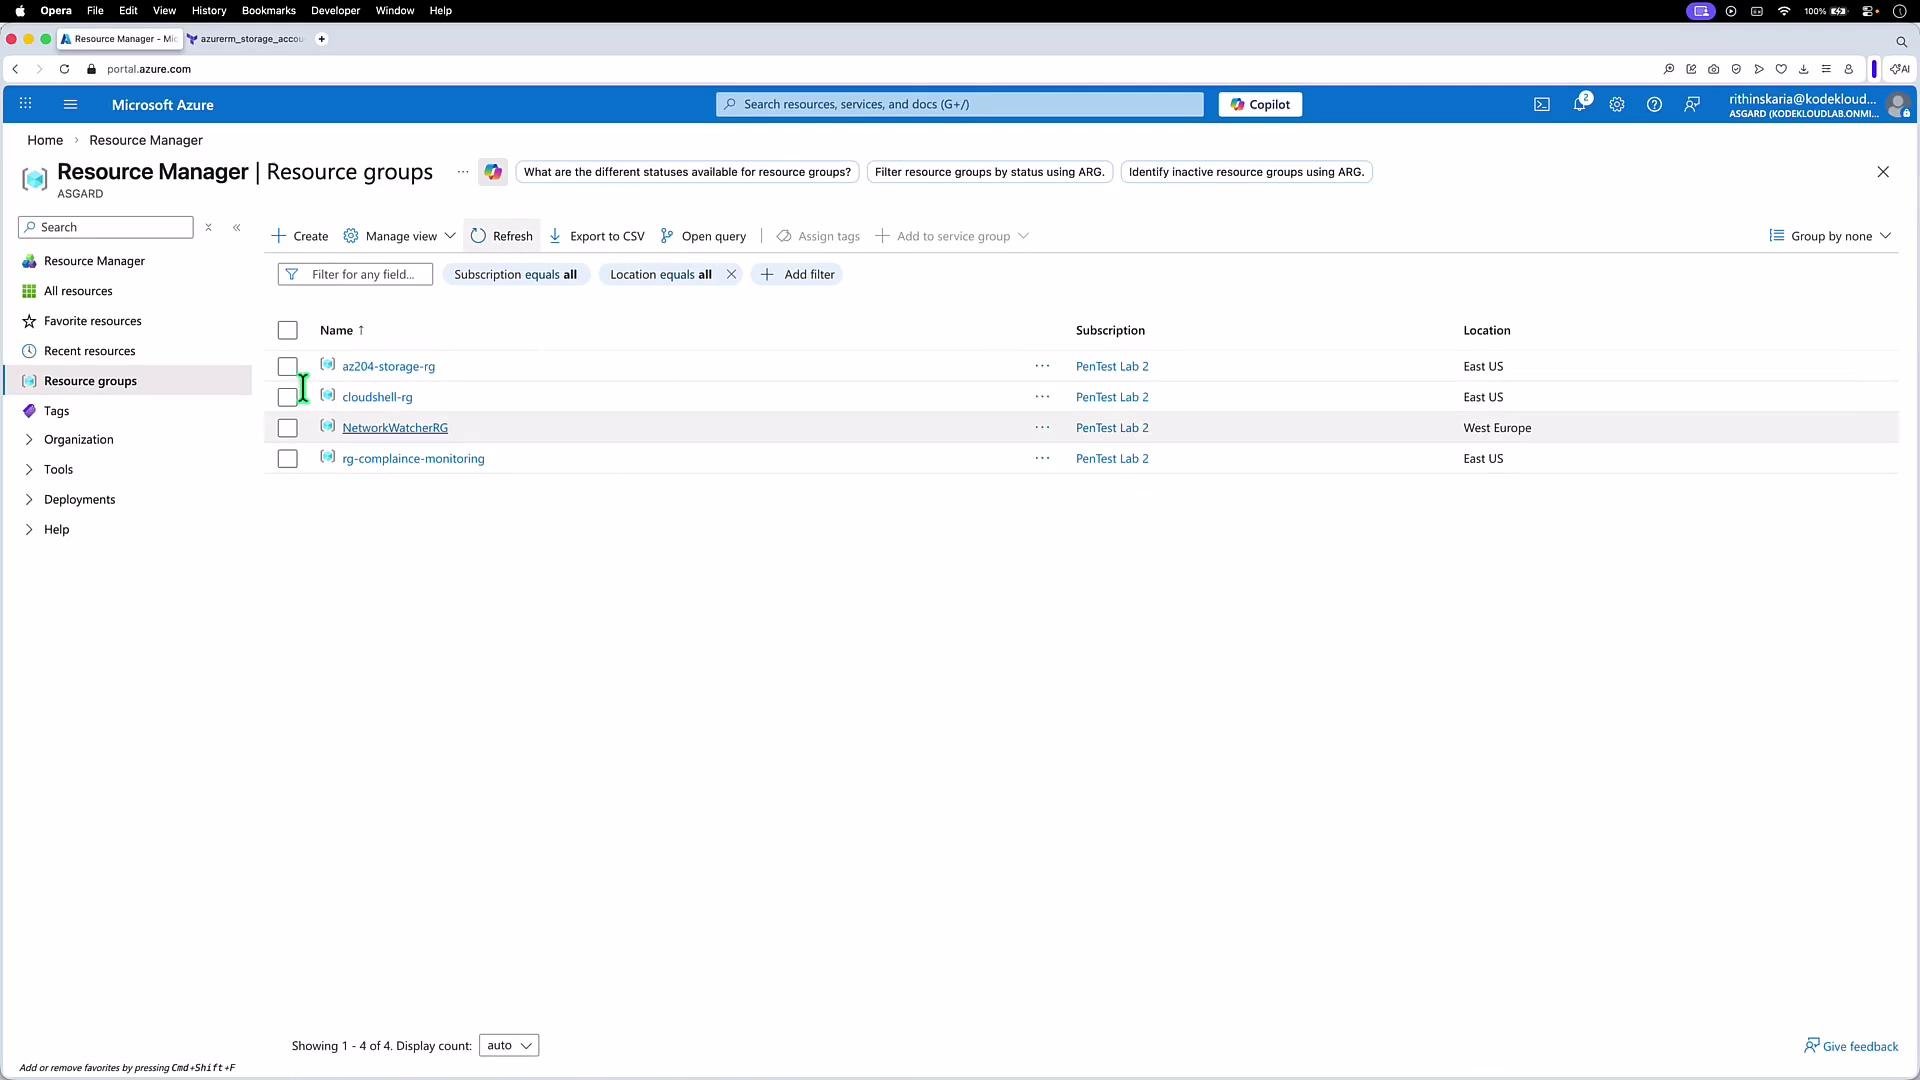Tick the checkbox for rg-complaince-monitoring
The width and height of the screenshot is (1920, 1080).
[x=288, y=460]
